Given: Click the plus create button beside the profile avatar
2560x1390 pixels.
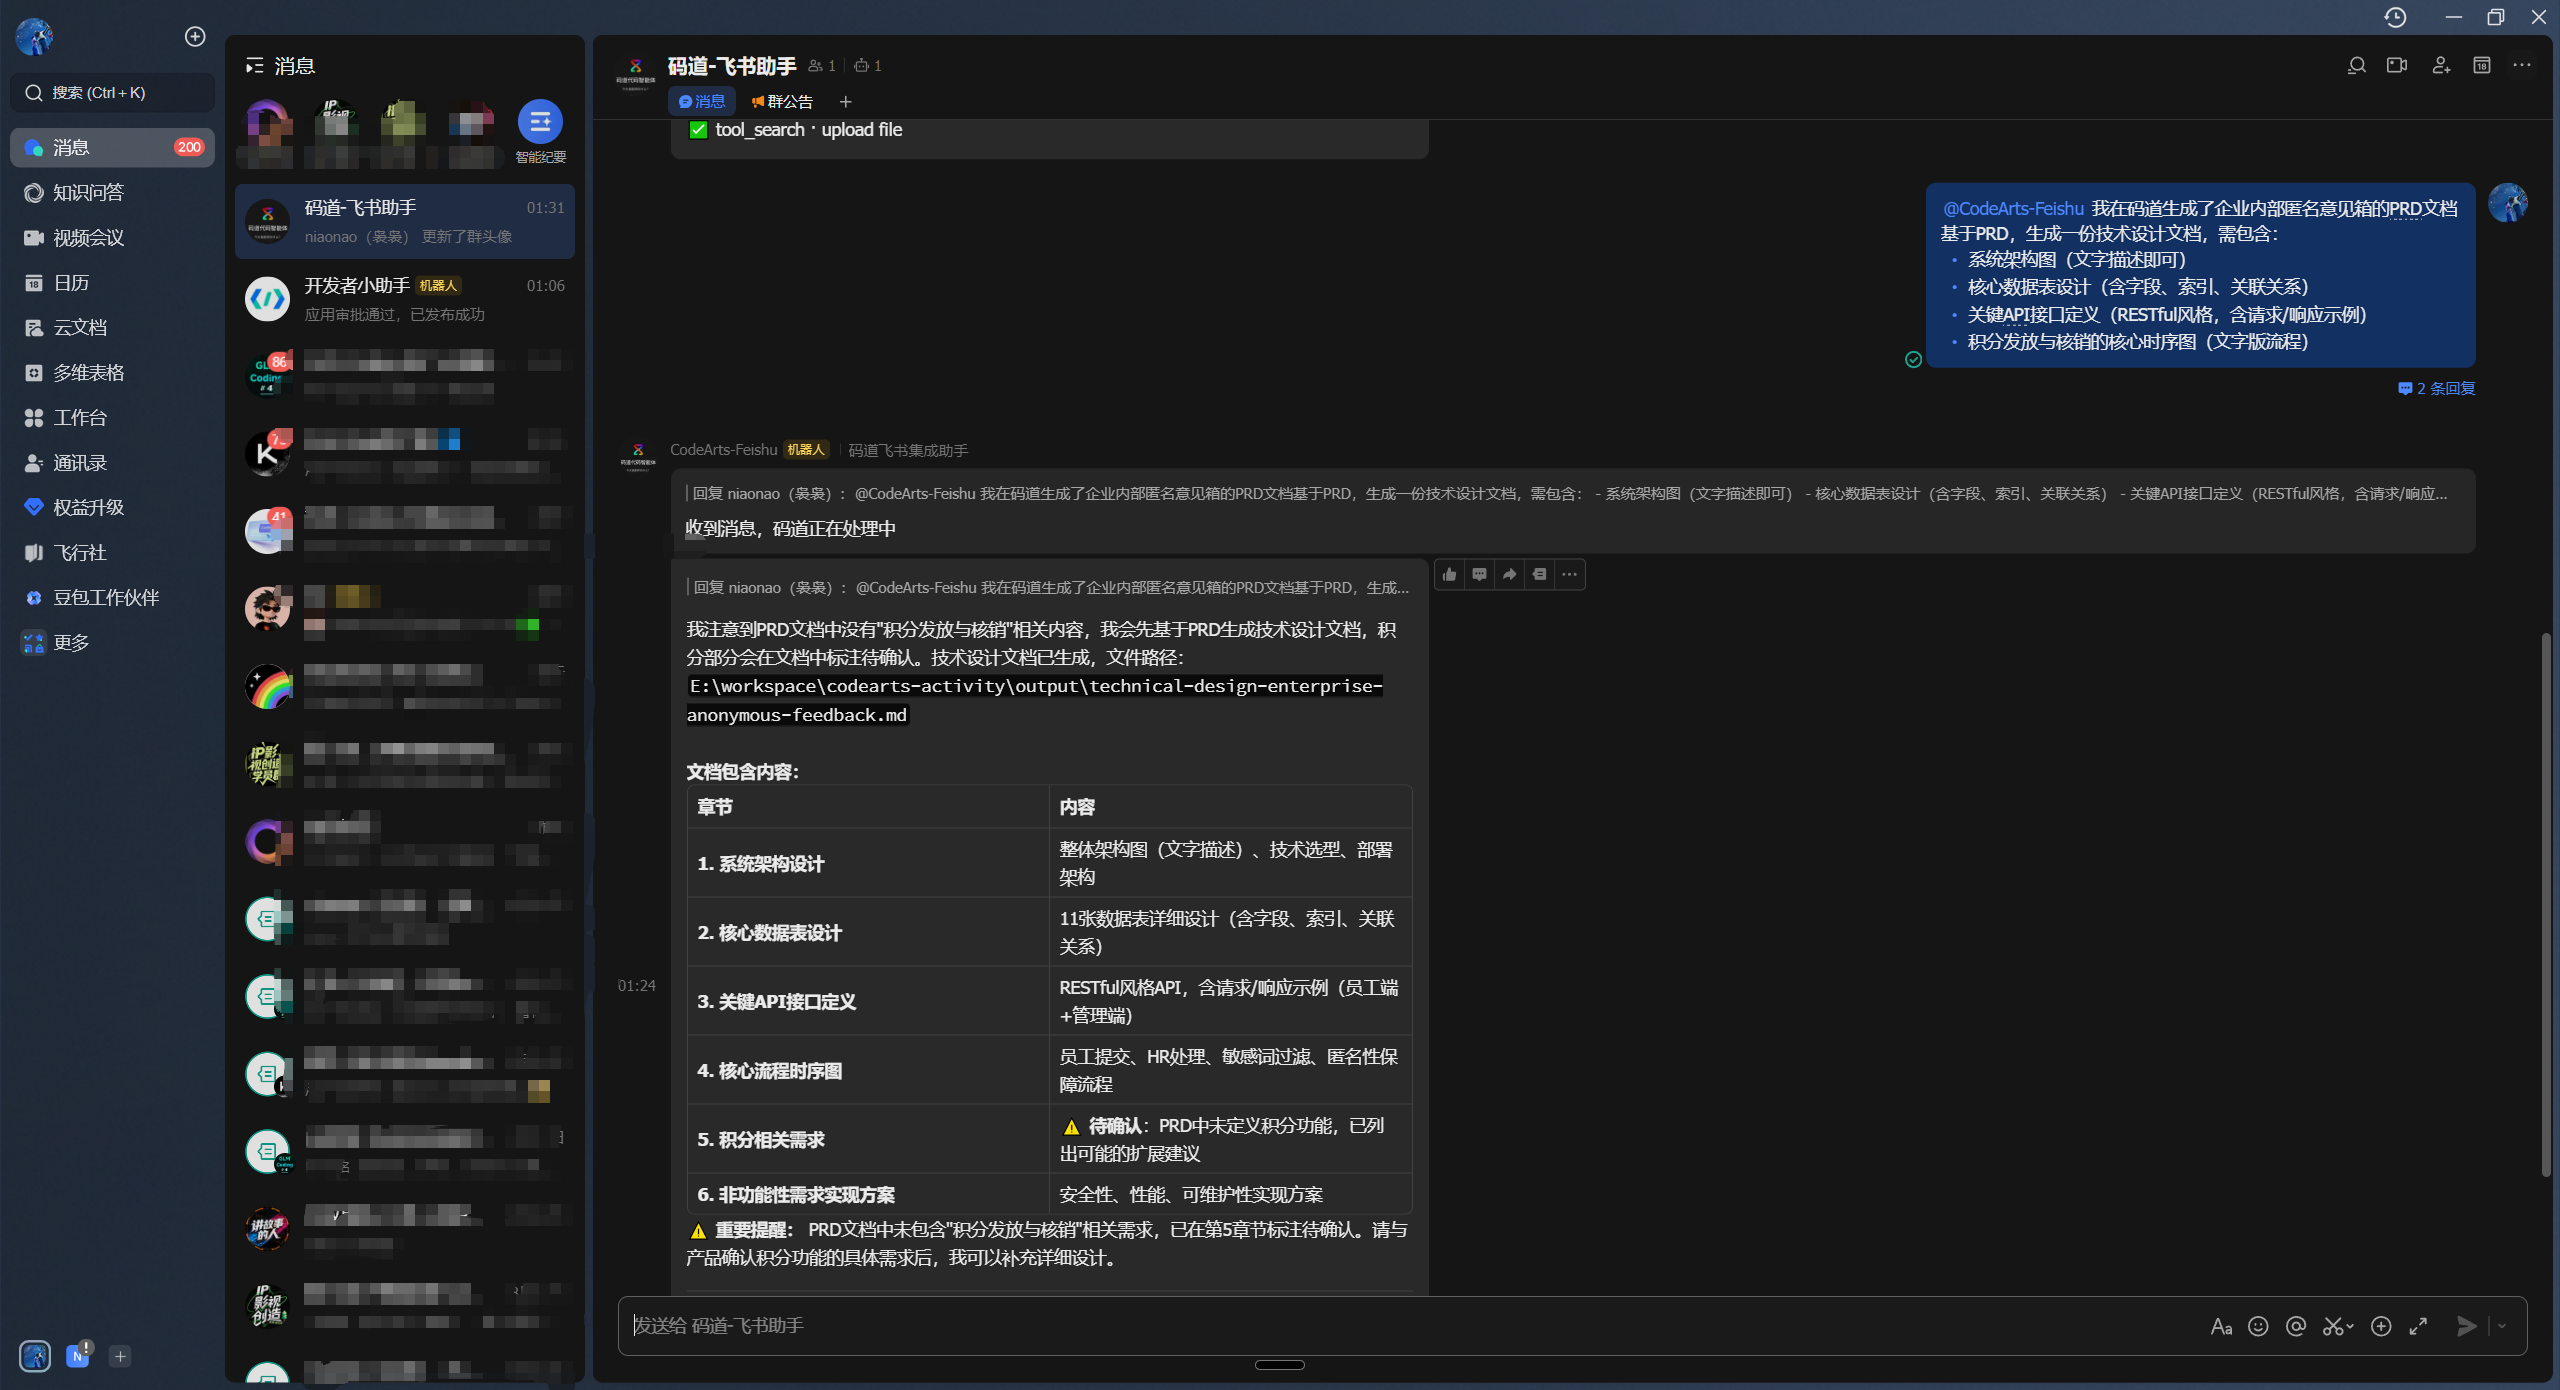Looking at the screenshot, I should pyautogui.click(x=195, y=37).
